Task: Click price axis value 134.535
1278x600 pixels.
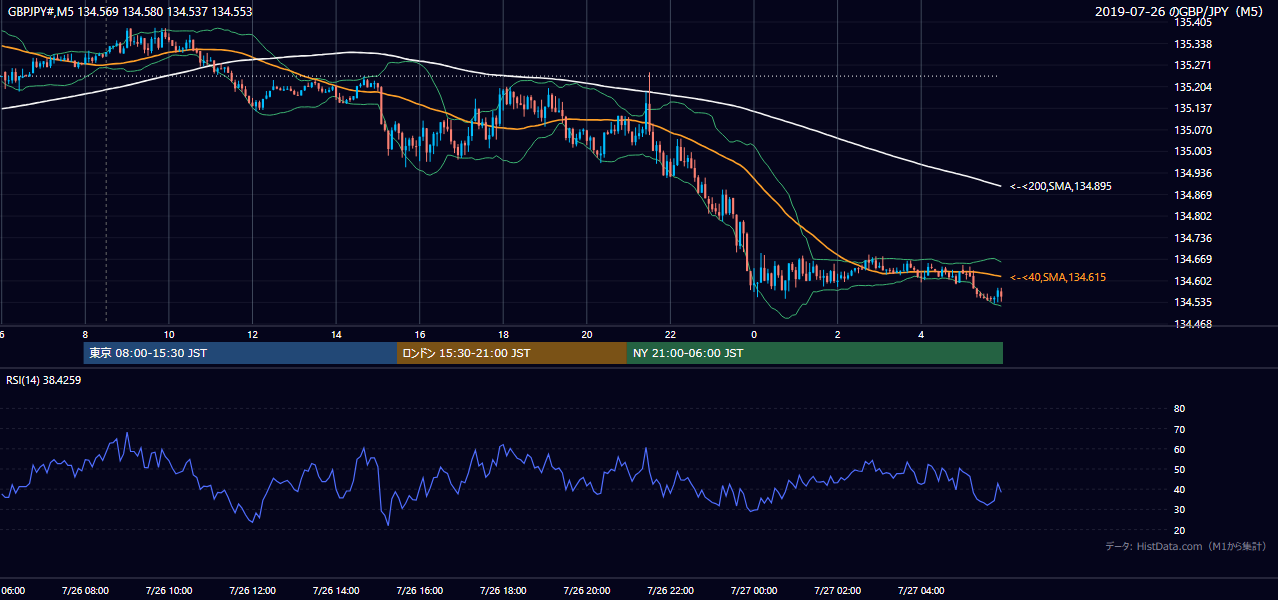Action: coord(1193,302)
